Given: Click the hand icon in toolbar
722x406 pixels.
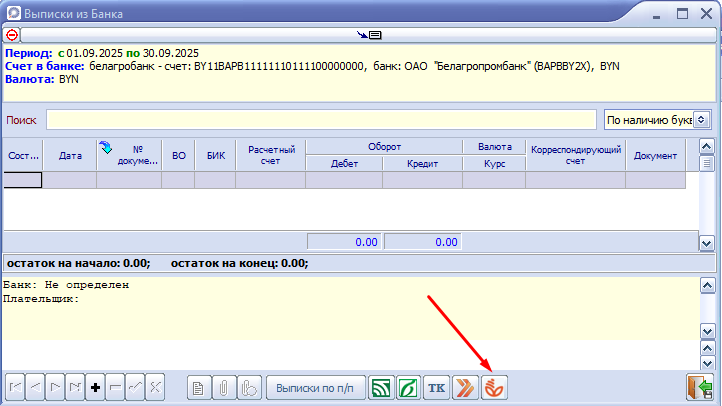Looking at the screenshot, I should (x=251, y=387).
